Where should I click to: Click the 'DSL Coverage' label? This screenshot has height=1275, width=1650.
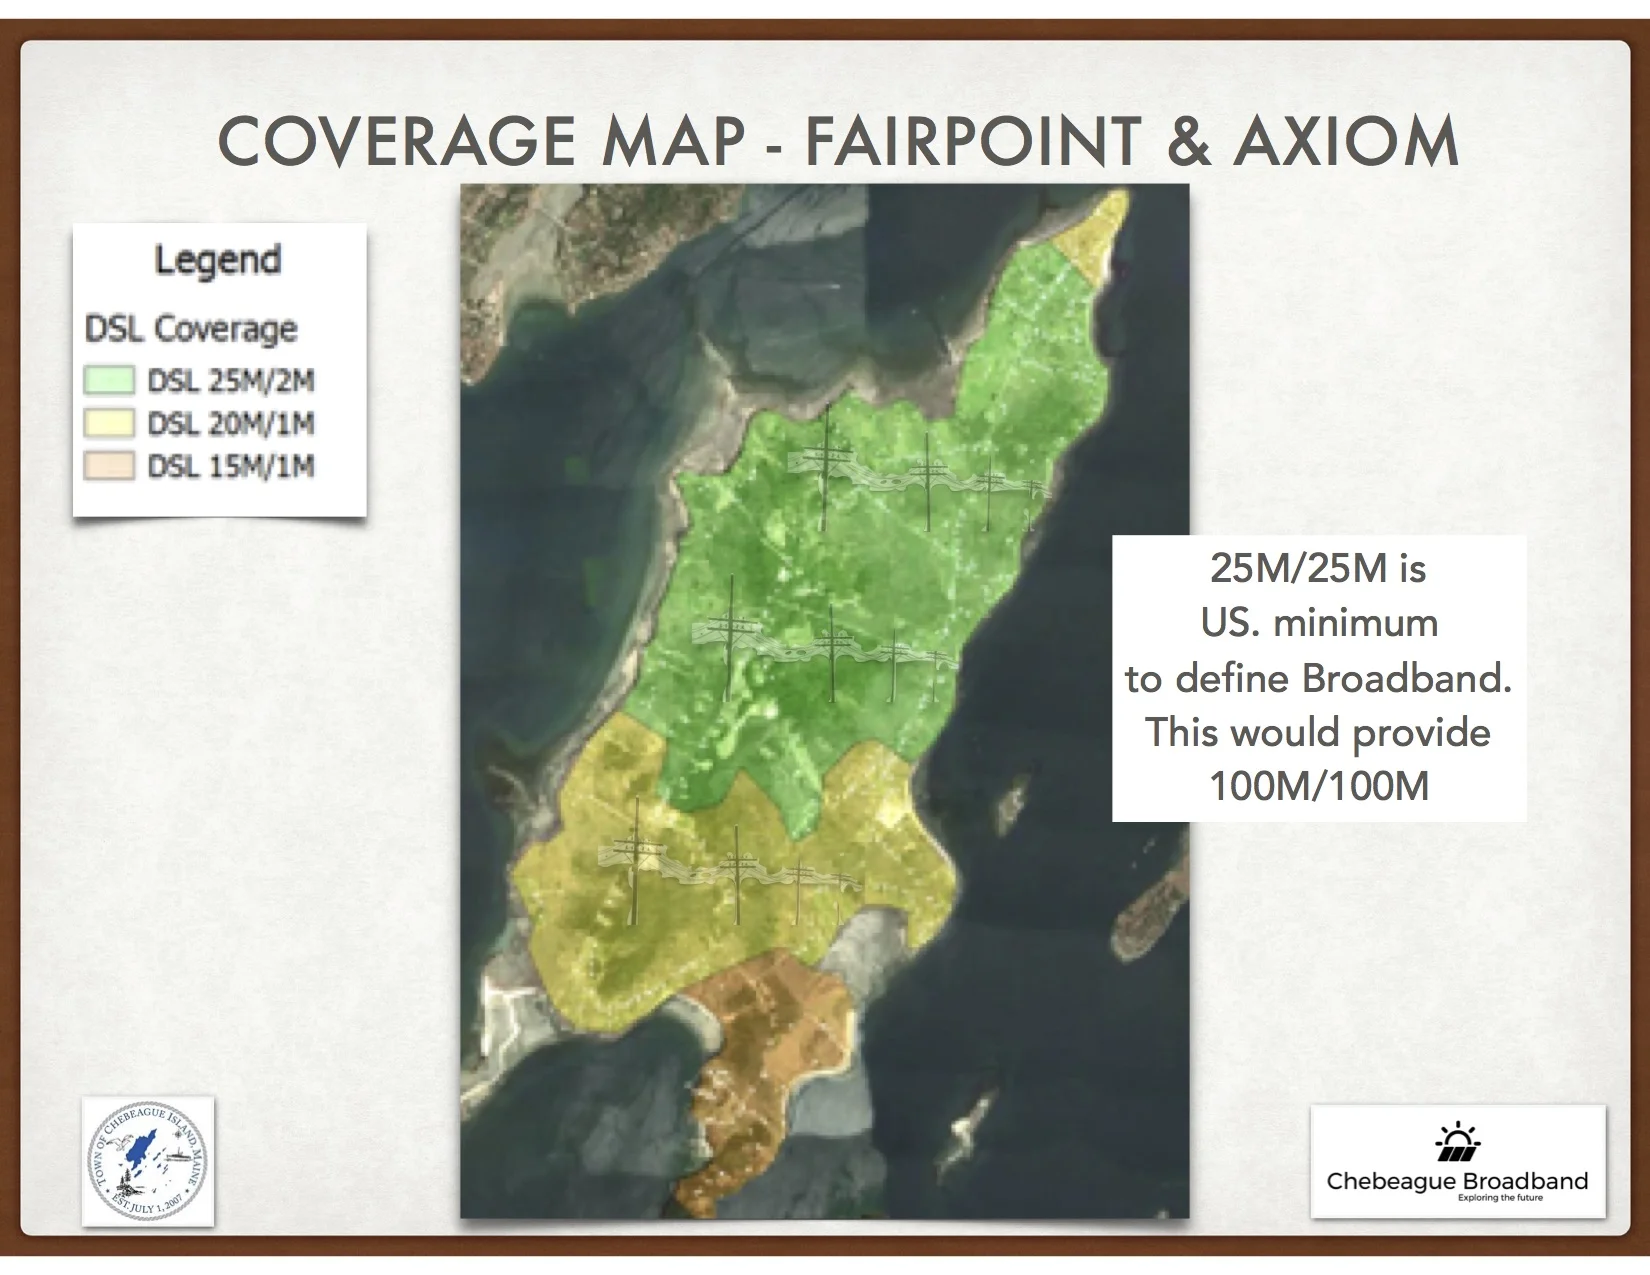pyautogui.click(x=191, y=329)
